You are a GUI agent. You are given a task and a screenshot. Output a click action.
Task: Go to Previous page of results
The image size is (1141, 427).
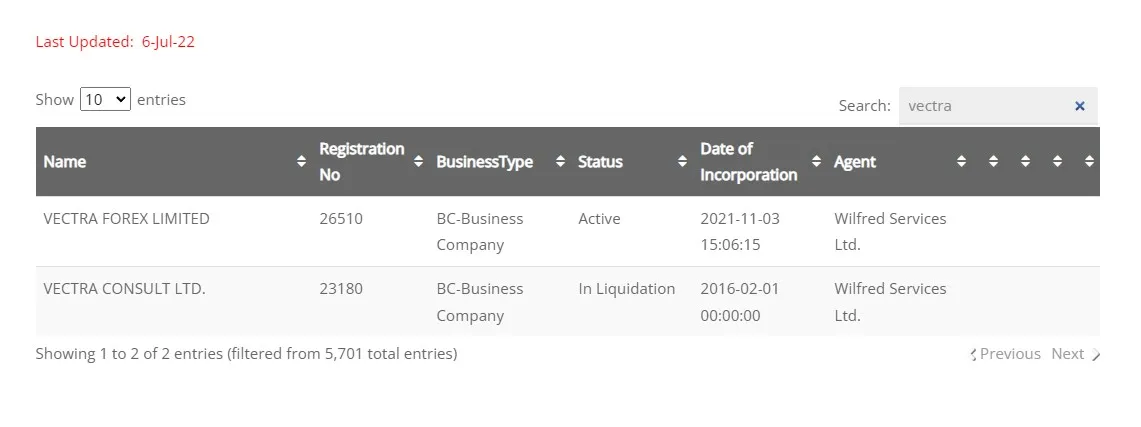click(1006, 354)
